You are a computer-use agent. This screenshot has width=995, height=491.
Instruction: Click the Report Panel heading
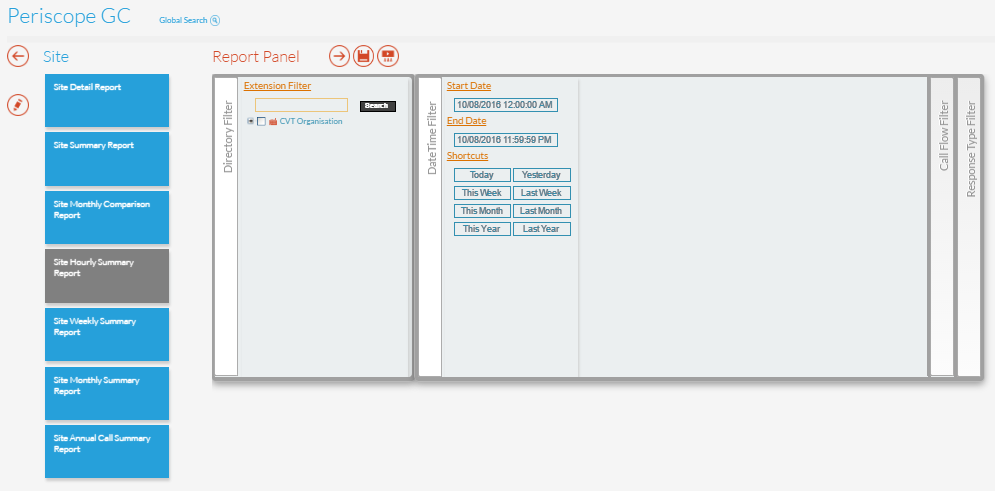(x=256, y=57)
